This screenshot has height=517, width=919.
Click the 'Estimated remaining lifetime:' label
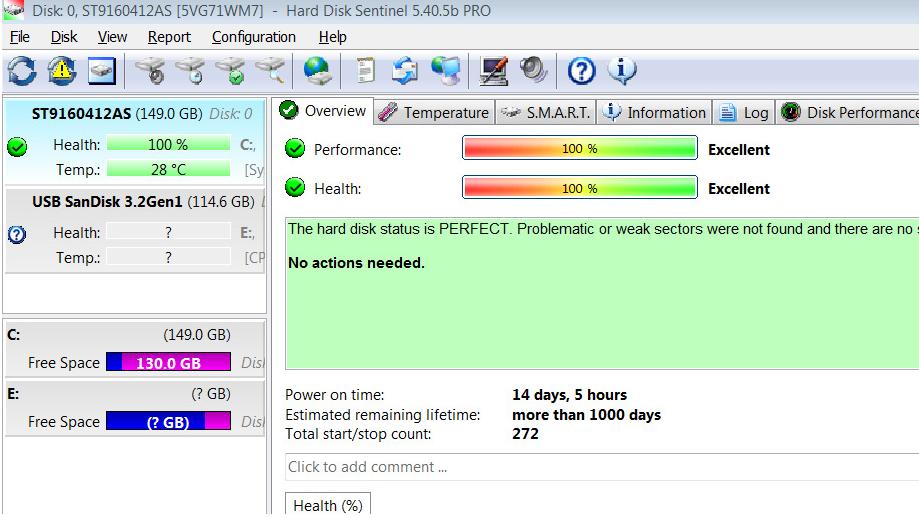[383, 414]
